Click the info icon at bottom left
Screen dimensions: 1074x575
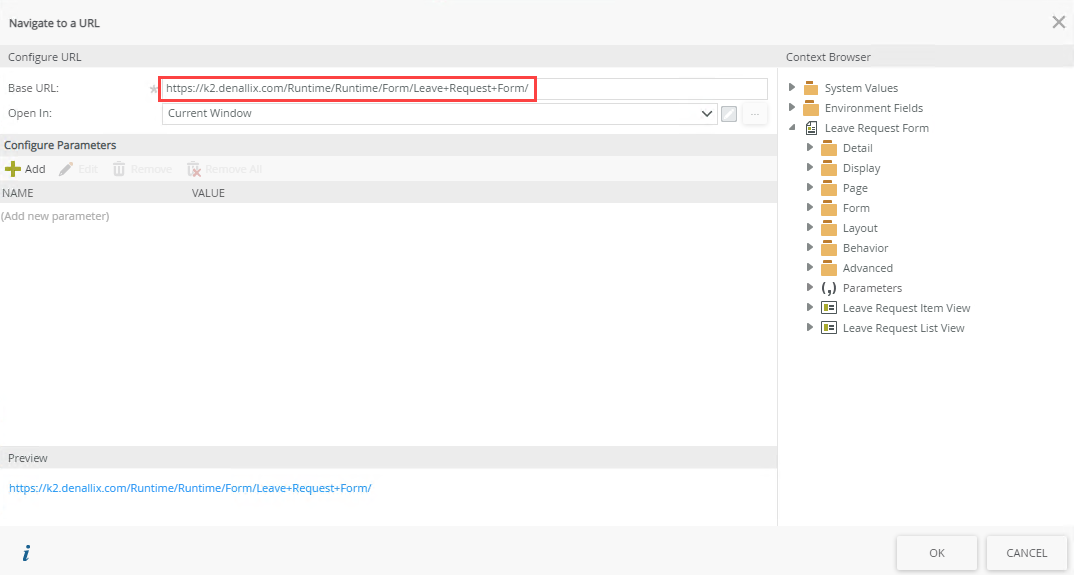coord(26,553)
